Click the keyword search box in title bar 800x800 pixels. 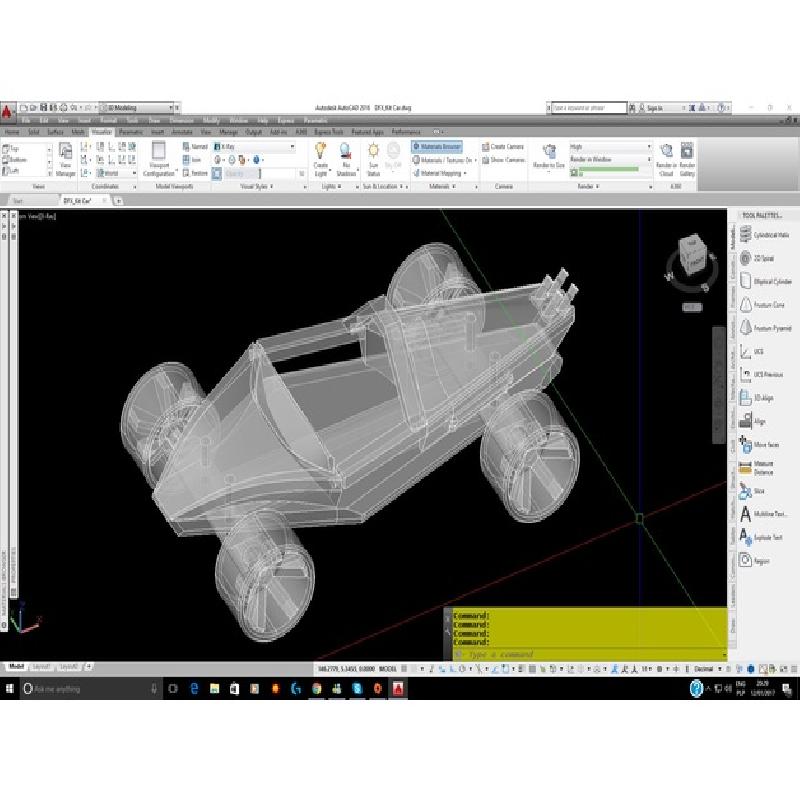click(588, 108)
